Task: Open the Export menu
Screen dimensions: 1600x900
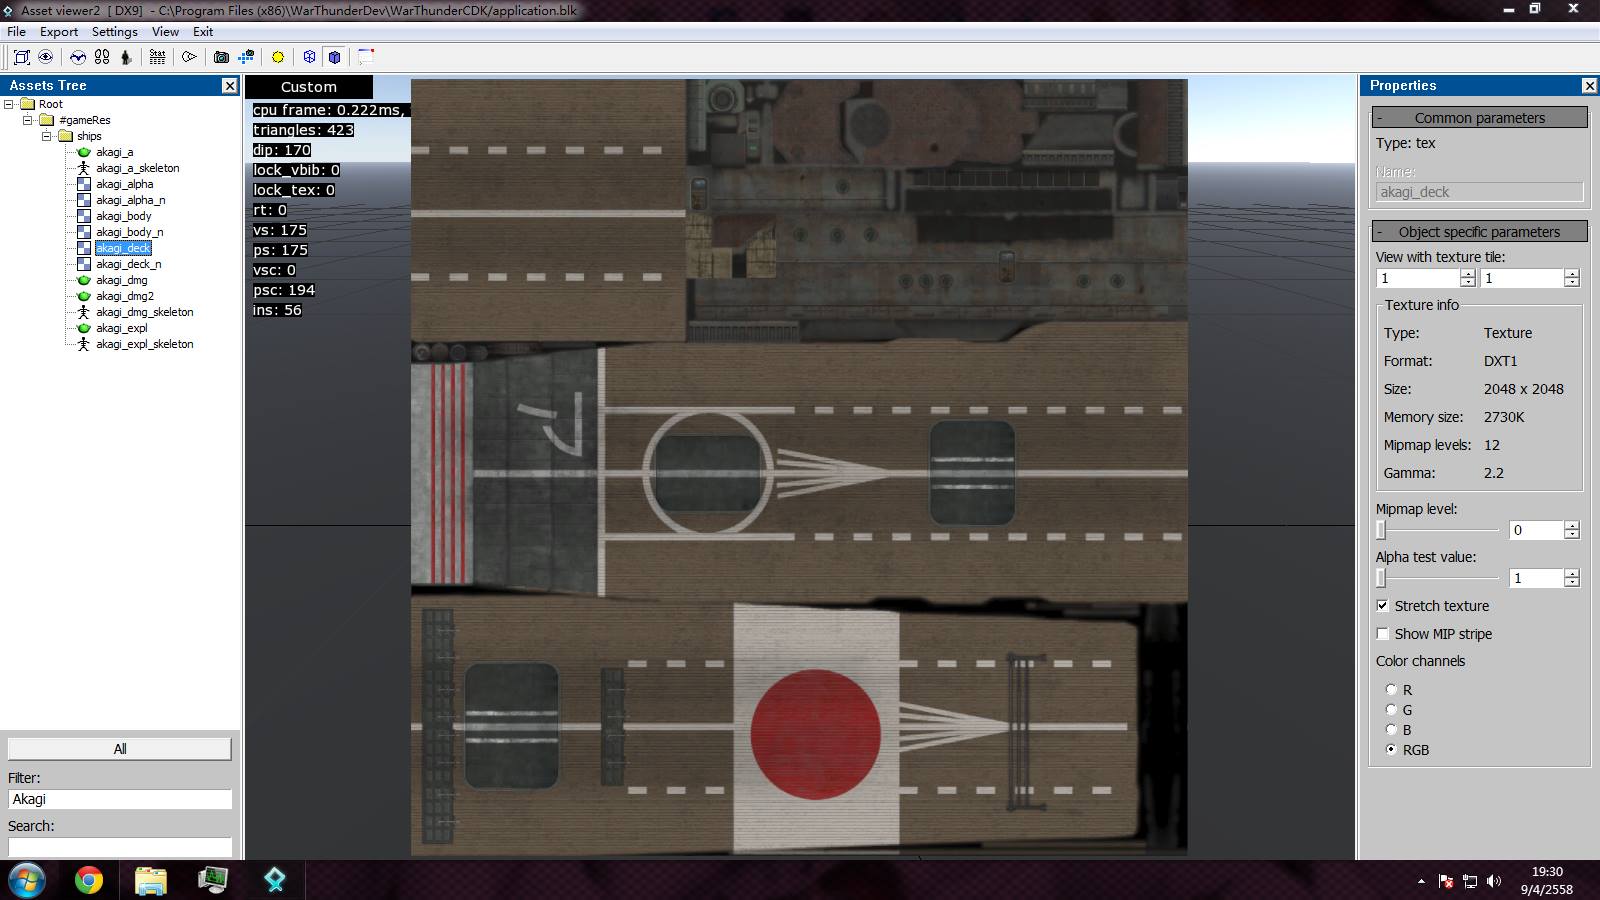Action: pos(59,31)
